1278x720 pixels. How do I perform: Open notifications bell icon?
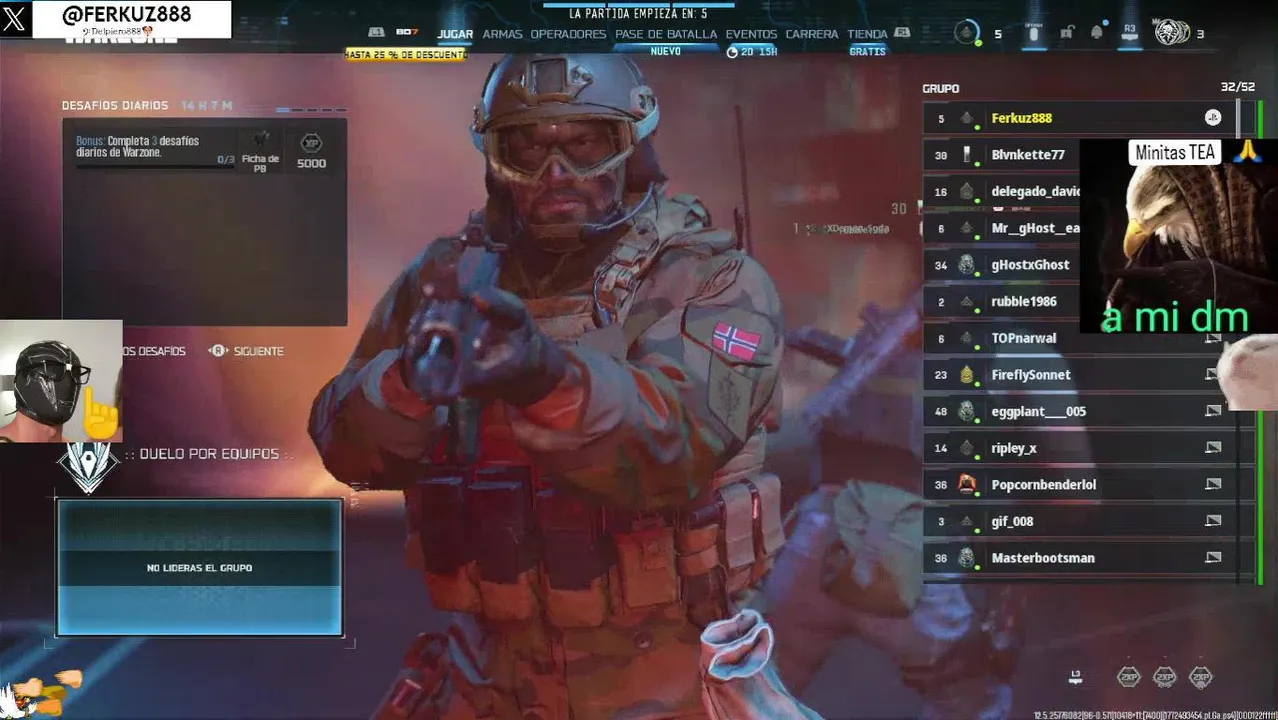(1097, 33)
